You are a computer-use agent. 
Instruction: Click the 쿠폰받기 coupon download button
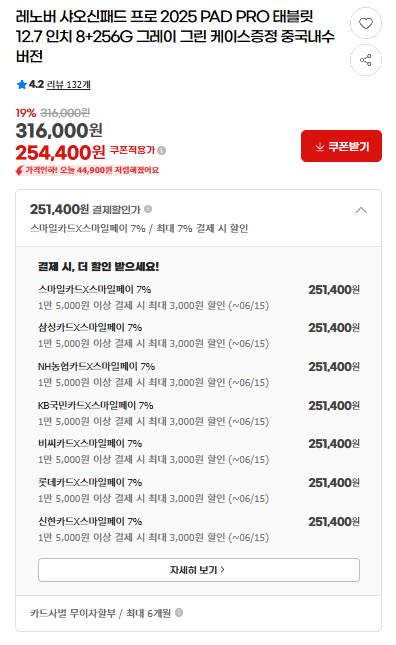tap(341, 146)
